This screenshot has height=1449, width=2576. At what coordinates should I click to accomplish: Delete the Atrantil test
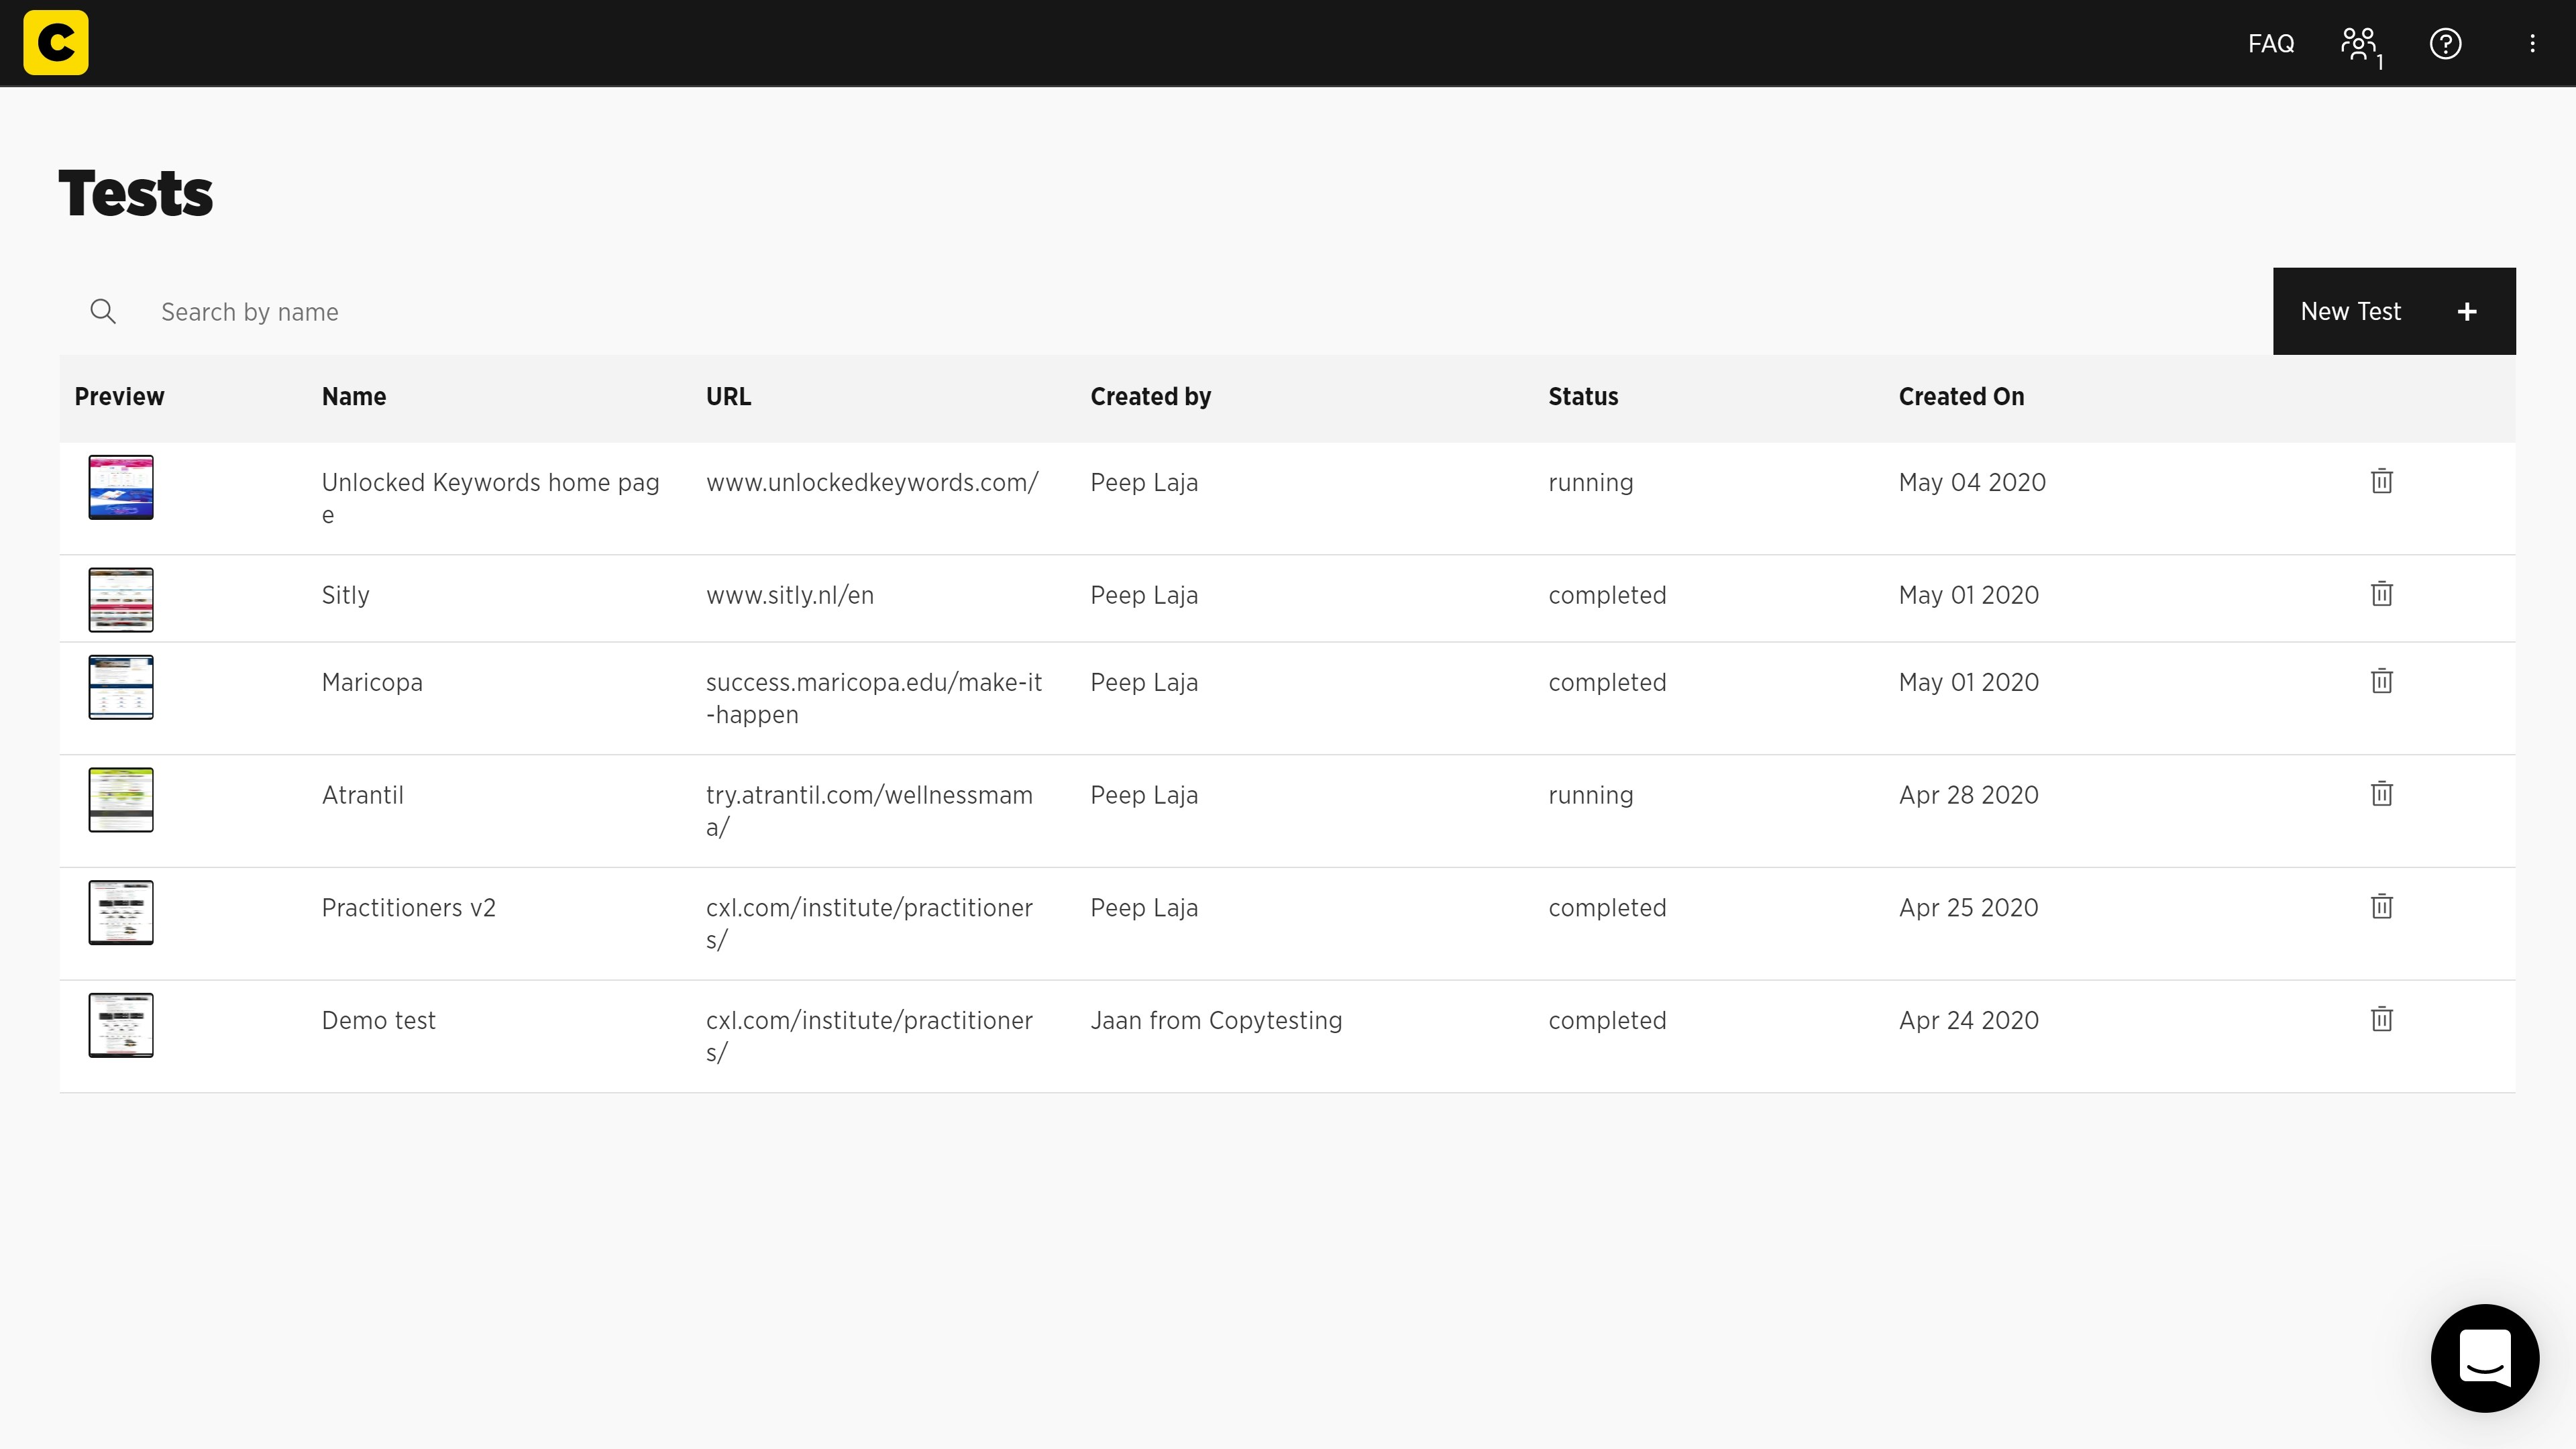2381,793
